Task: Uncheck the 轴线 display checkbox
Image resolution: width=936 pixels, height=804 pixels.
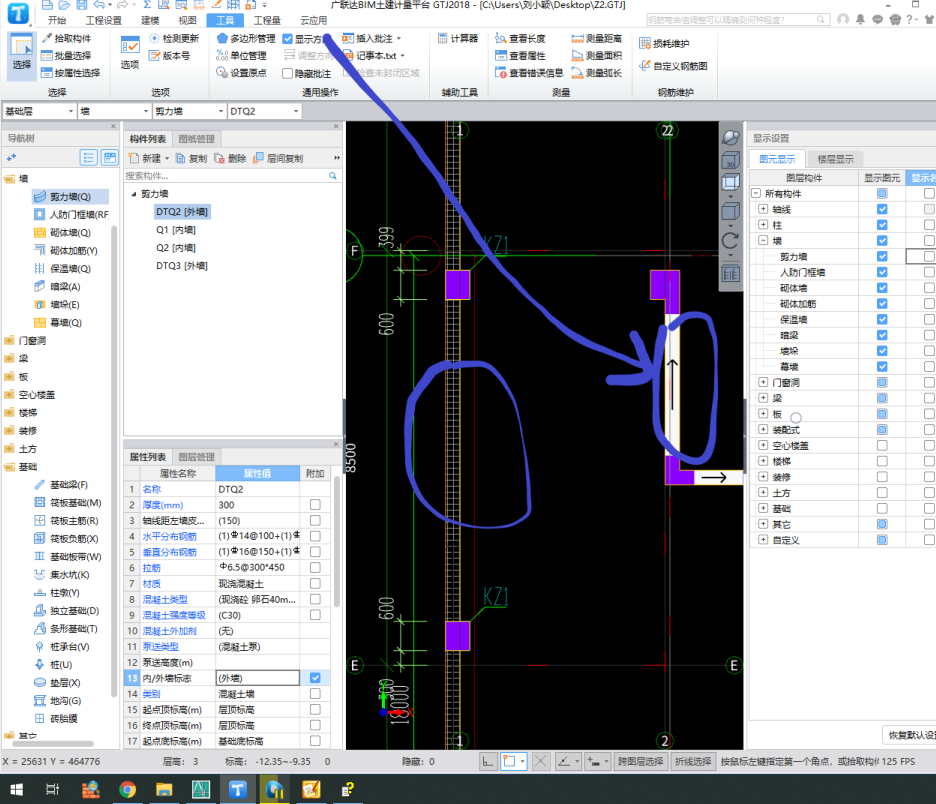Action: click(882, 209)
